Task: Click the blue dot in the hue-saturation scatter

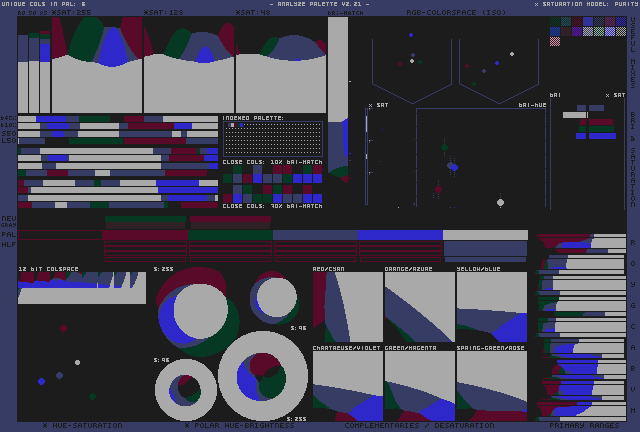Action: 41,381
